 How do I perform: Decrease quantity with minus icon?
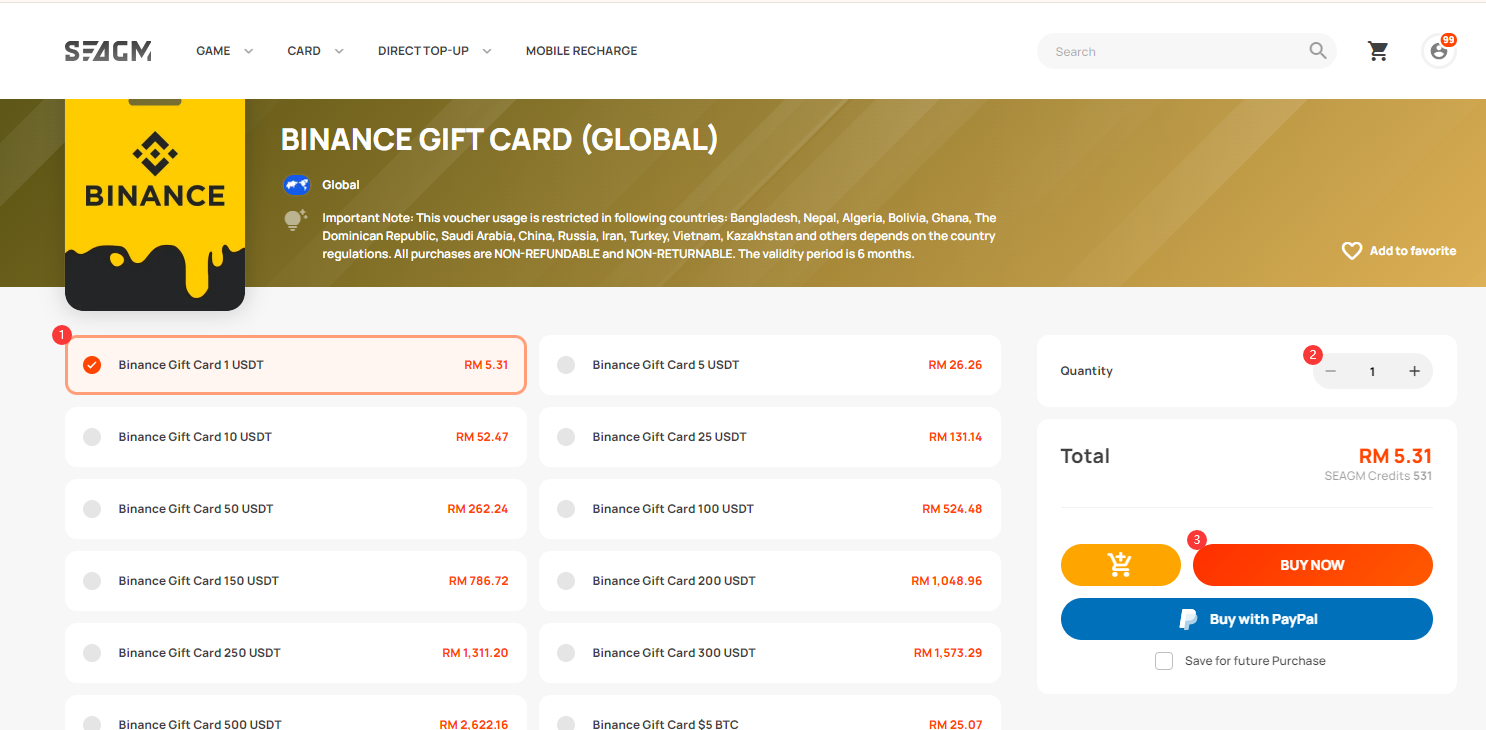pyautogui.click(x=1331, y=371)
